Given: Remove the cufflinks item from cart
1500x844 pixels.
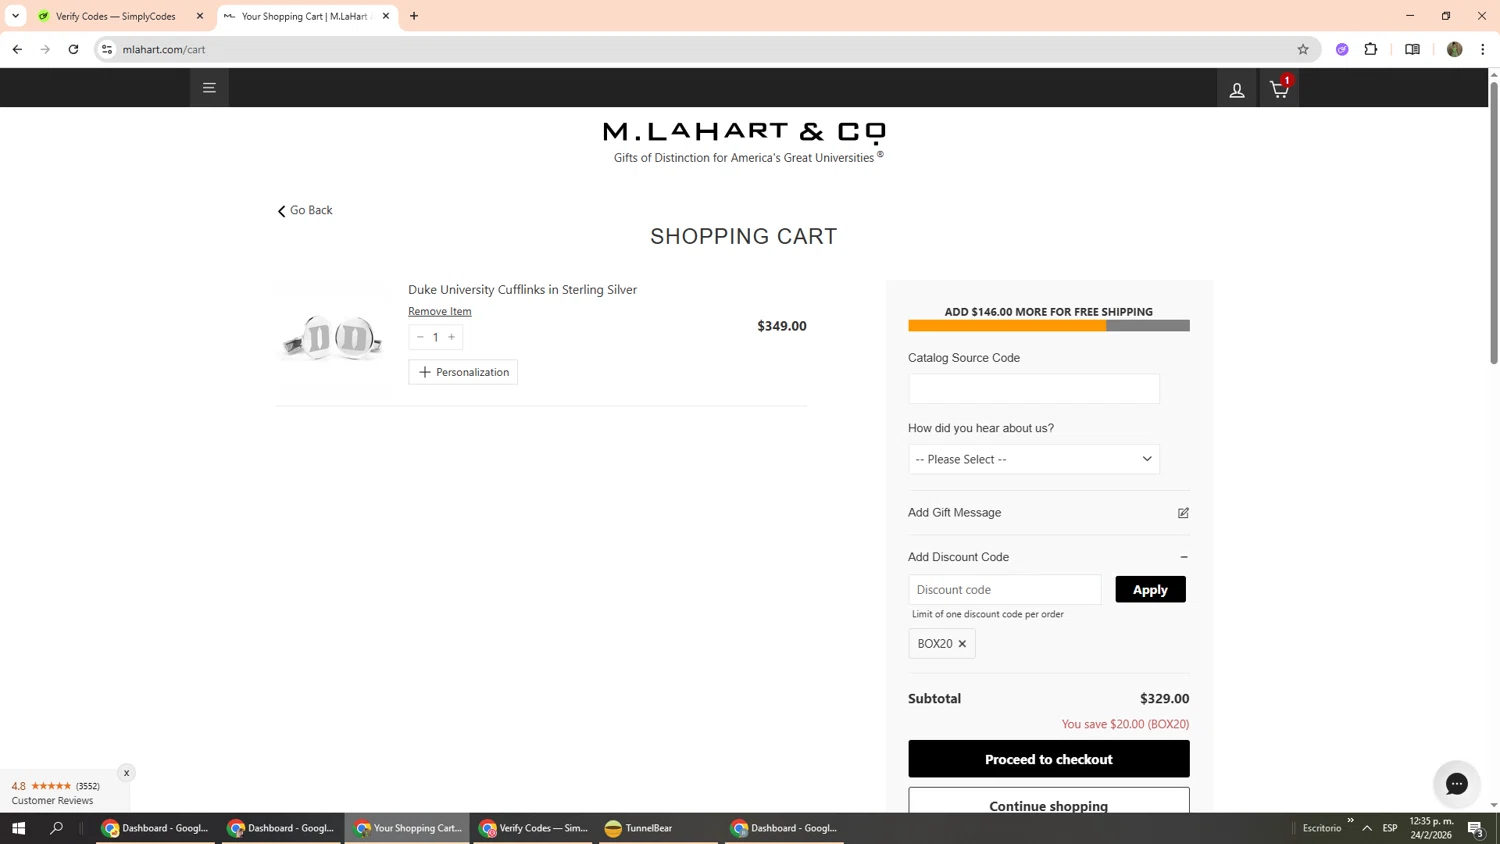Looking at the screenshot, I should pos(439,311).
